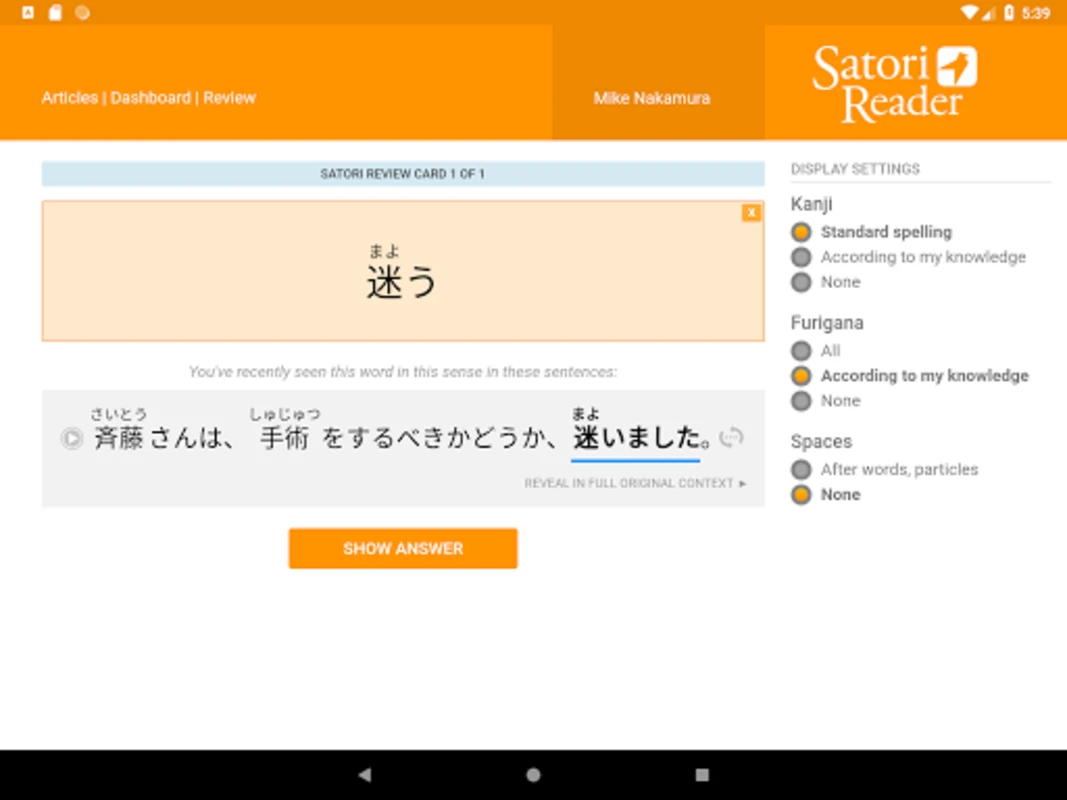Open the Review section

point(229,98)
